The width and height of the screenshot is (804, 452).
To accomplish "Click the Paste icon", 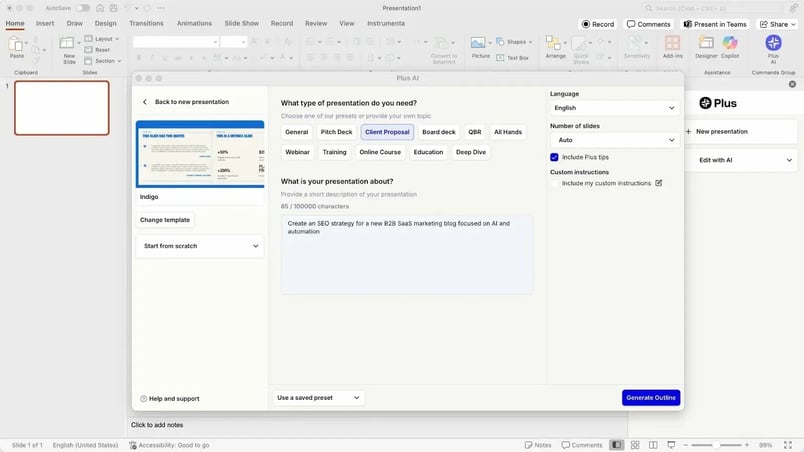I will 16,45.
